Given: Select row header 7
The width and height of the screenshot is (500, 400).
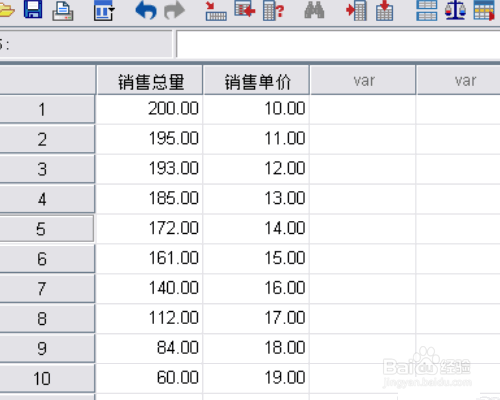Looking at the screenshot, I should click(47, 289).
